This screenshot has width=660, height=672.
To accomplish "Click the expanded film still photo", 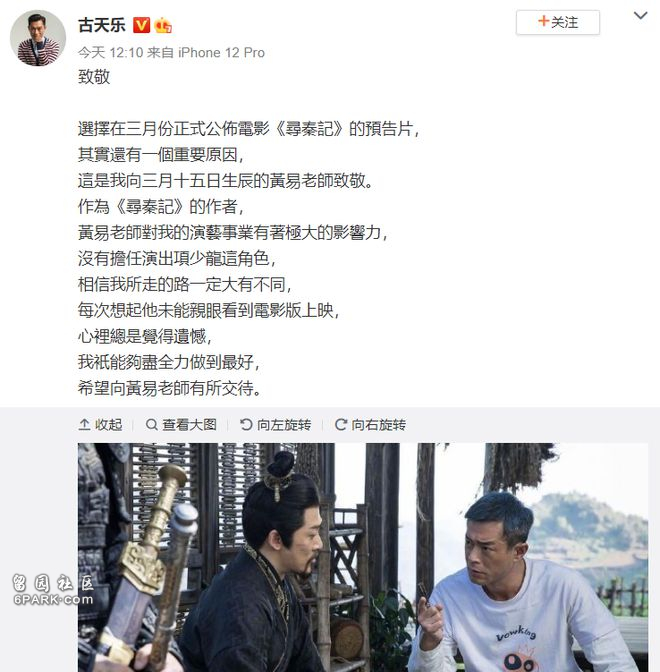I will pyautogui.click(x=363, y=557).
